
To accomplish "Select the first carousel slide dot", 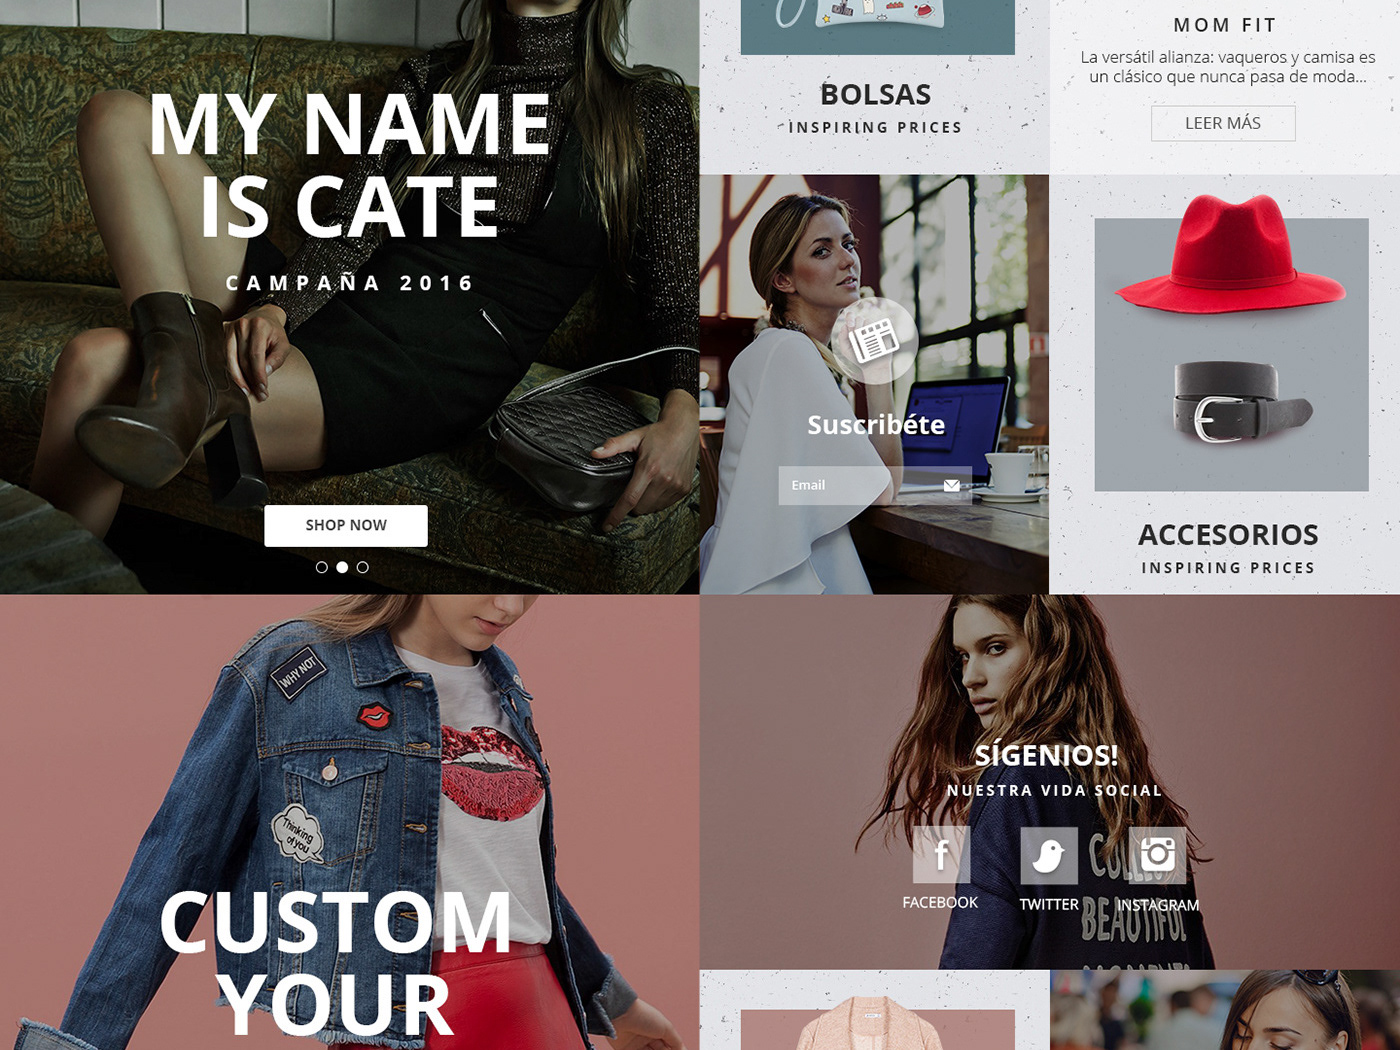I will click(322, 567).
